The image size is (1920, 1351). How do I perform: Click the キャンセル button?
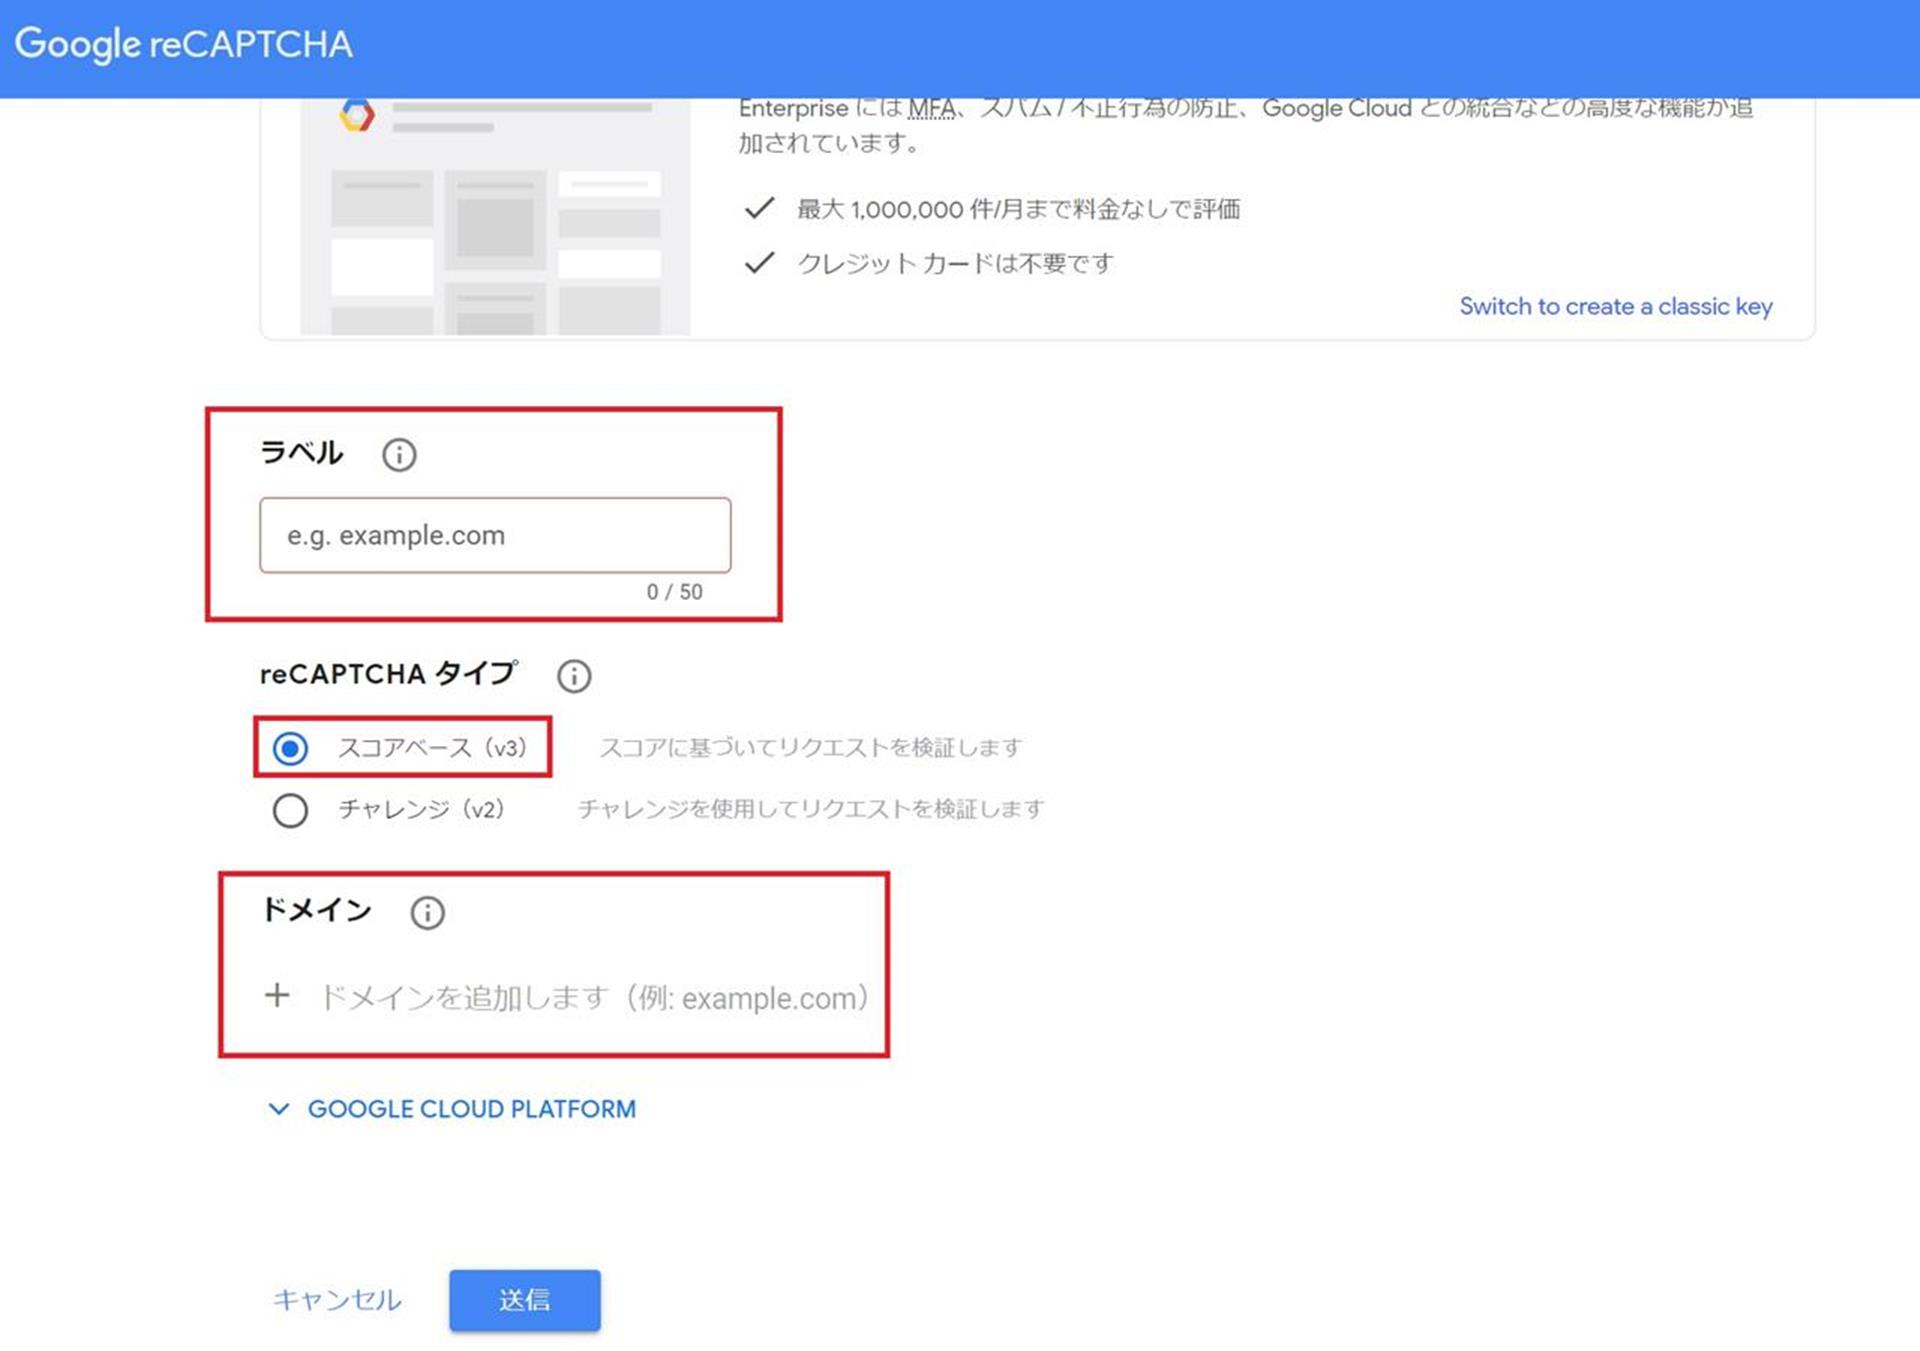tap(337, 1300)
